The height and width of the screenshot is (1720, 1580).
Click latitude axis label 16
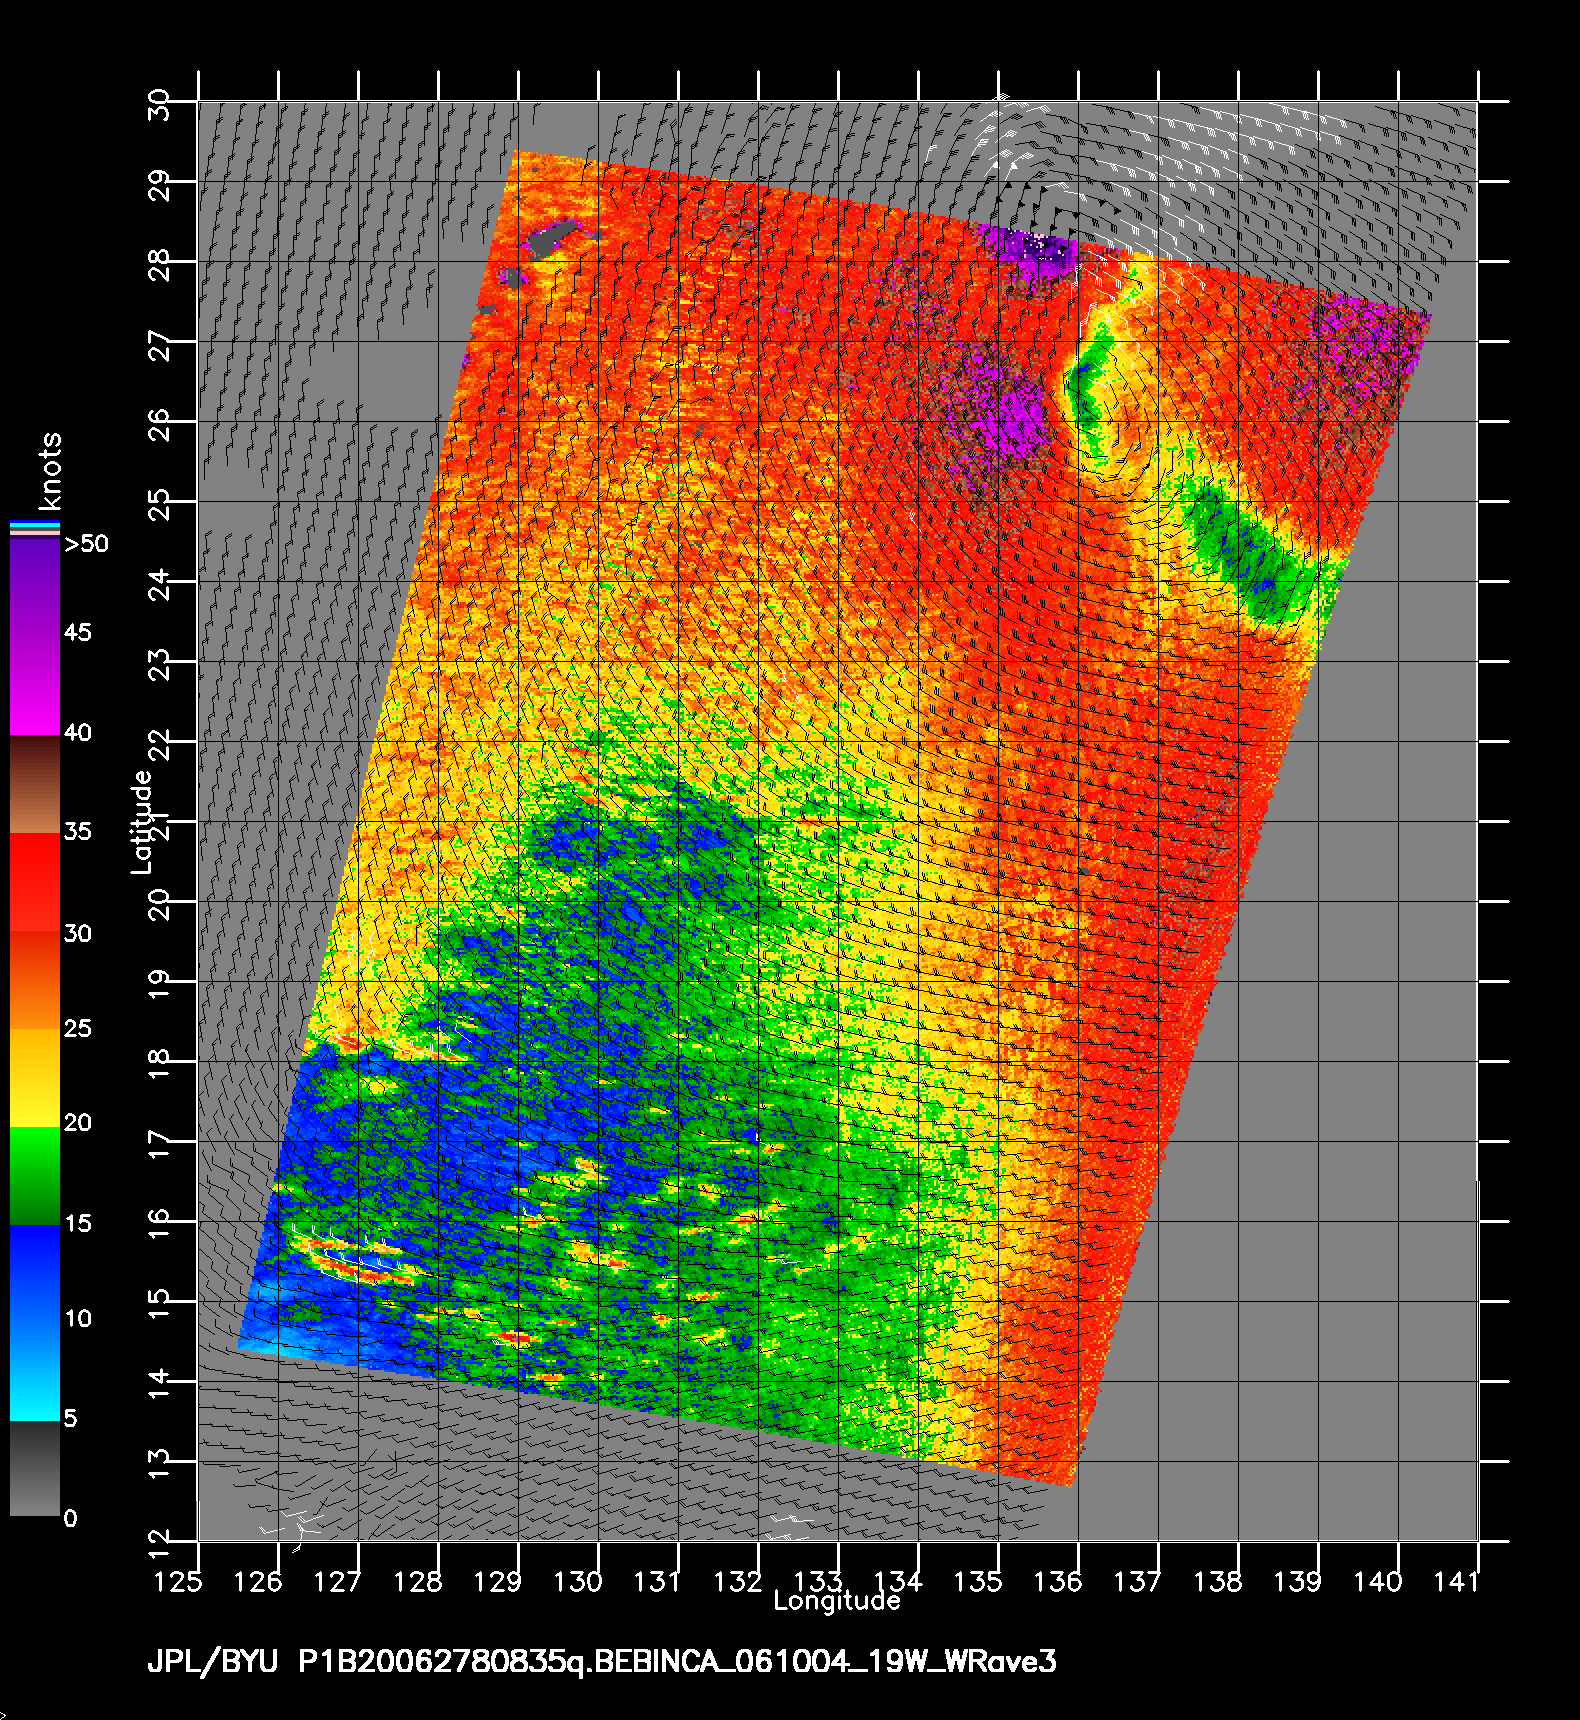click(x=160, y=1224)
